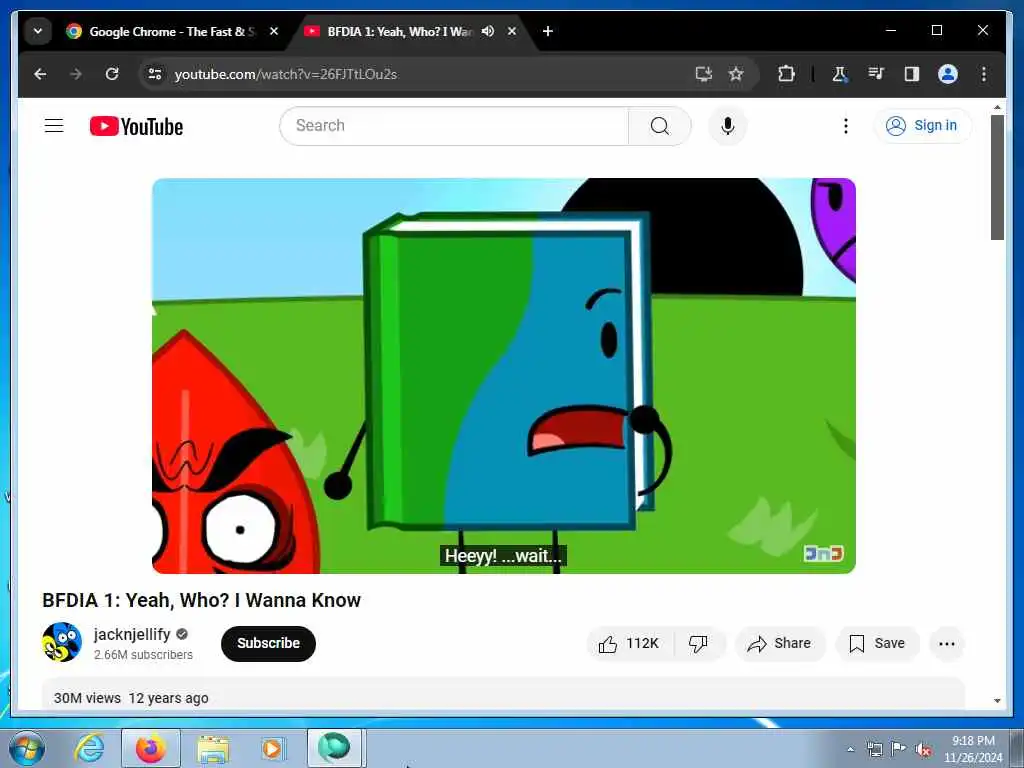
Task: Open jacknjellify channel avatar
Action: (62, 642)
